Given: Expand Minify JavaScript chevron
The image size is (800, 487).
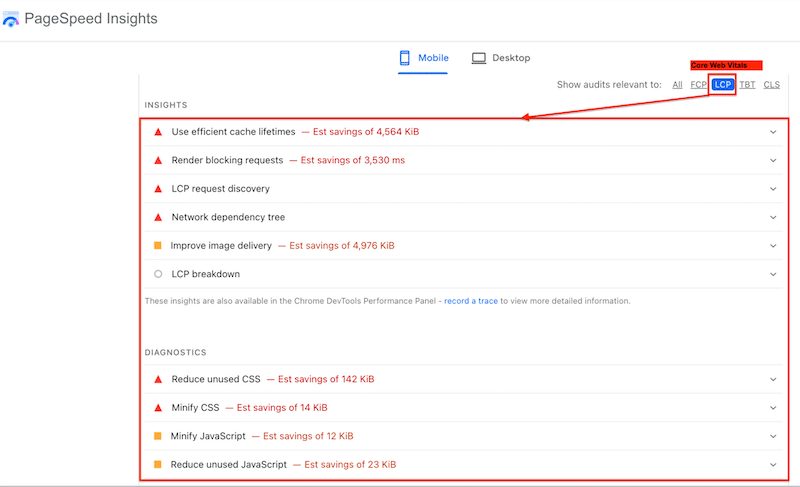Looking at the screenshot, I should click(x=773, y=437).
